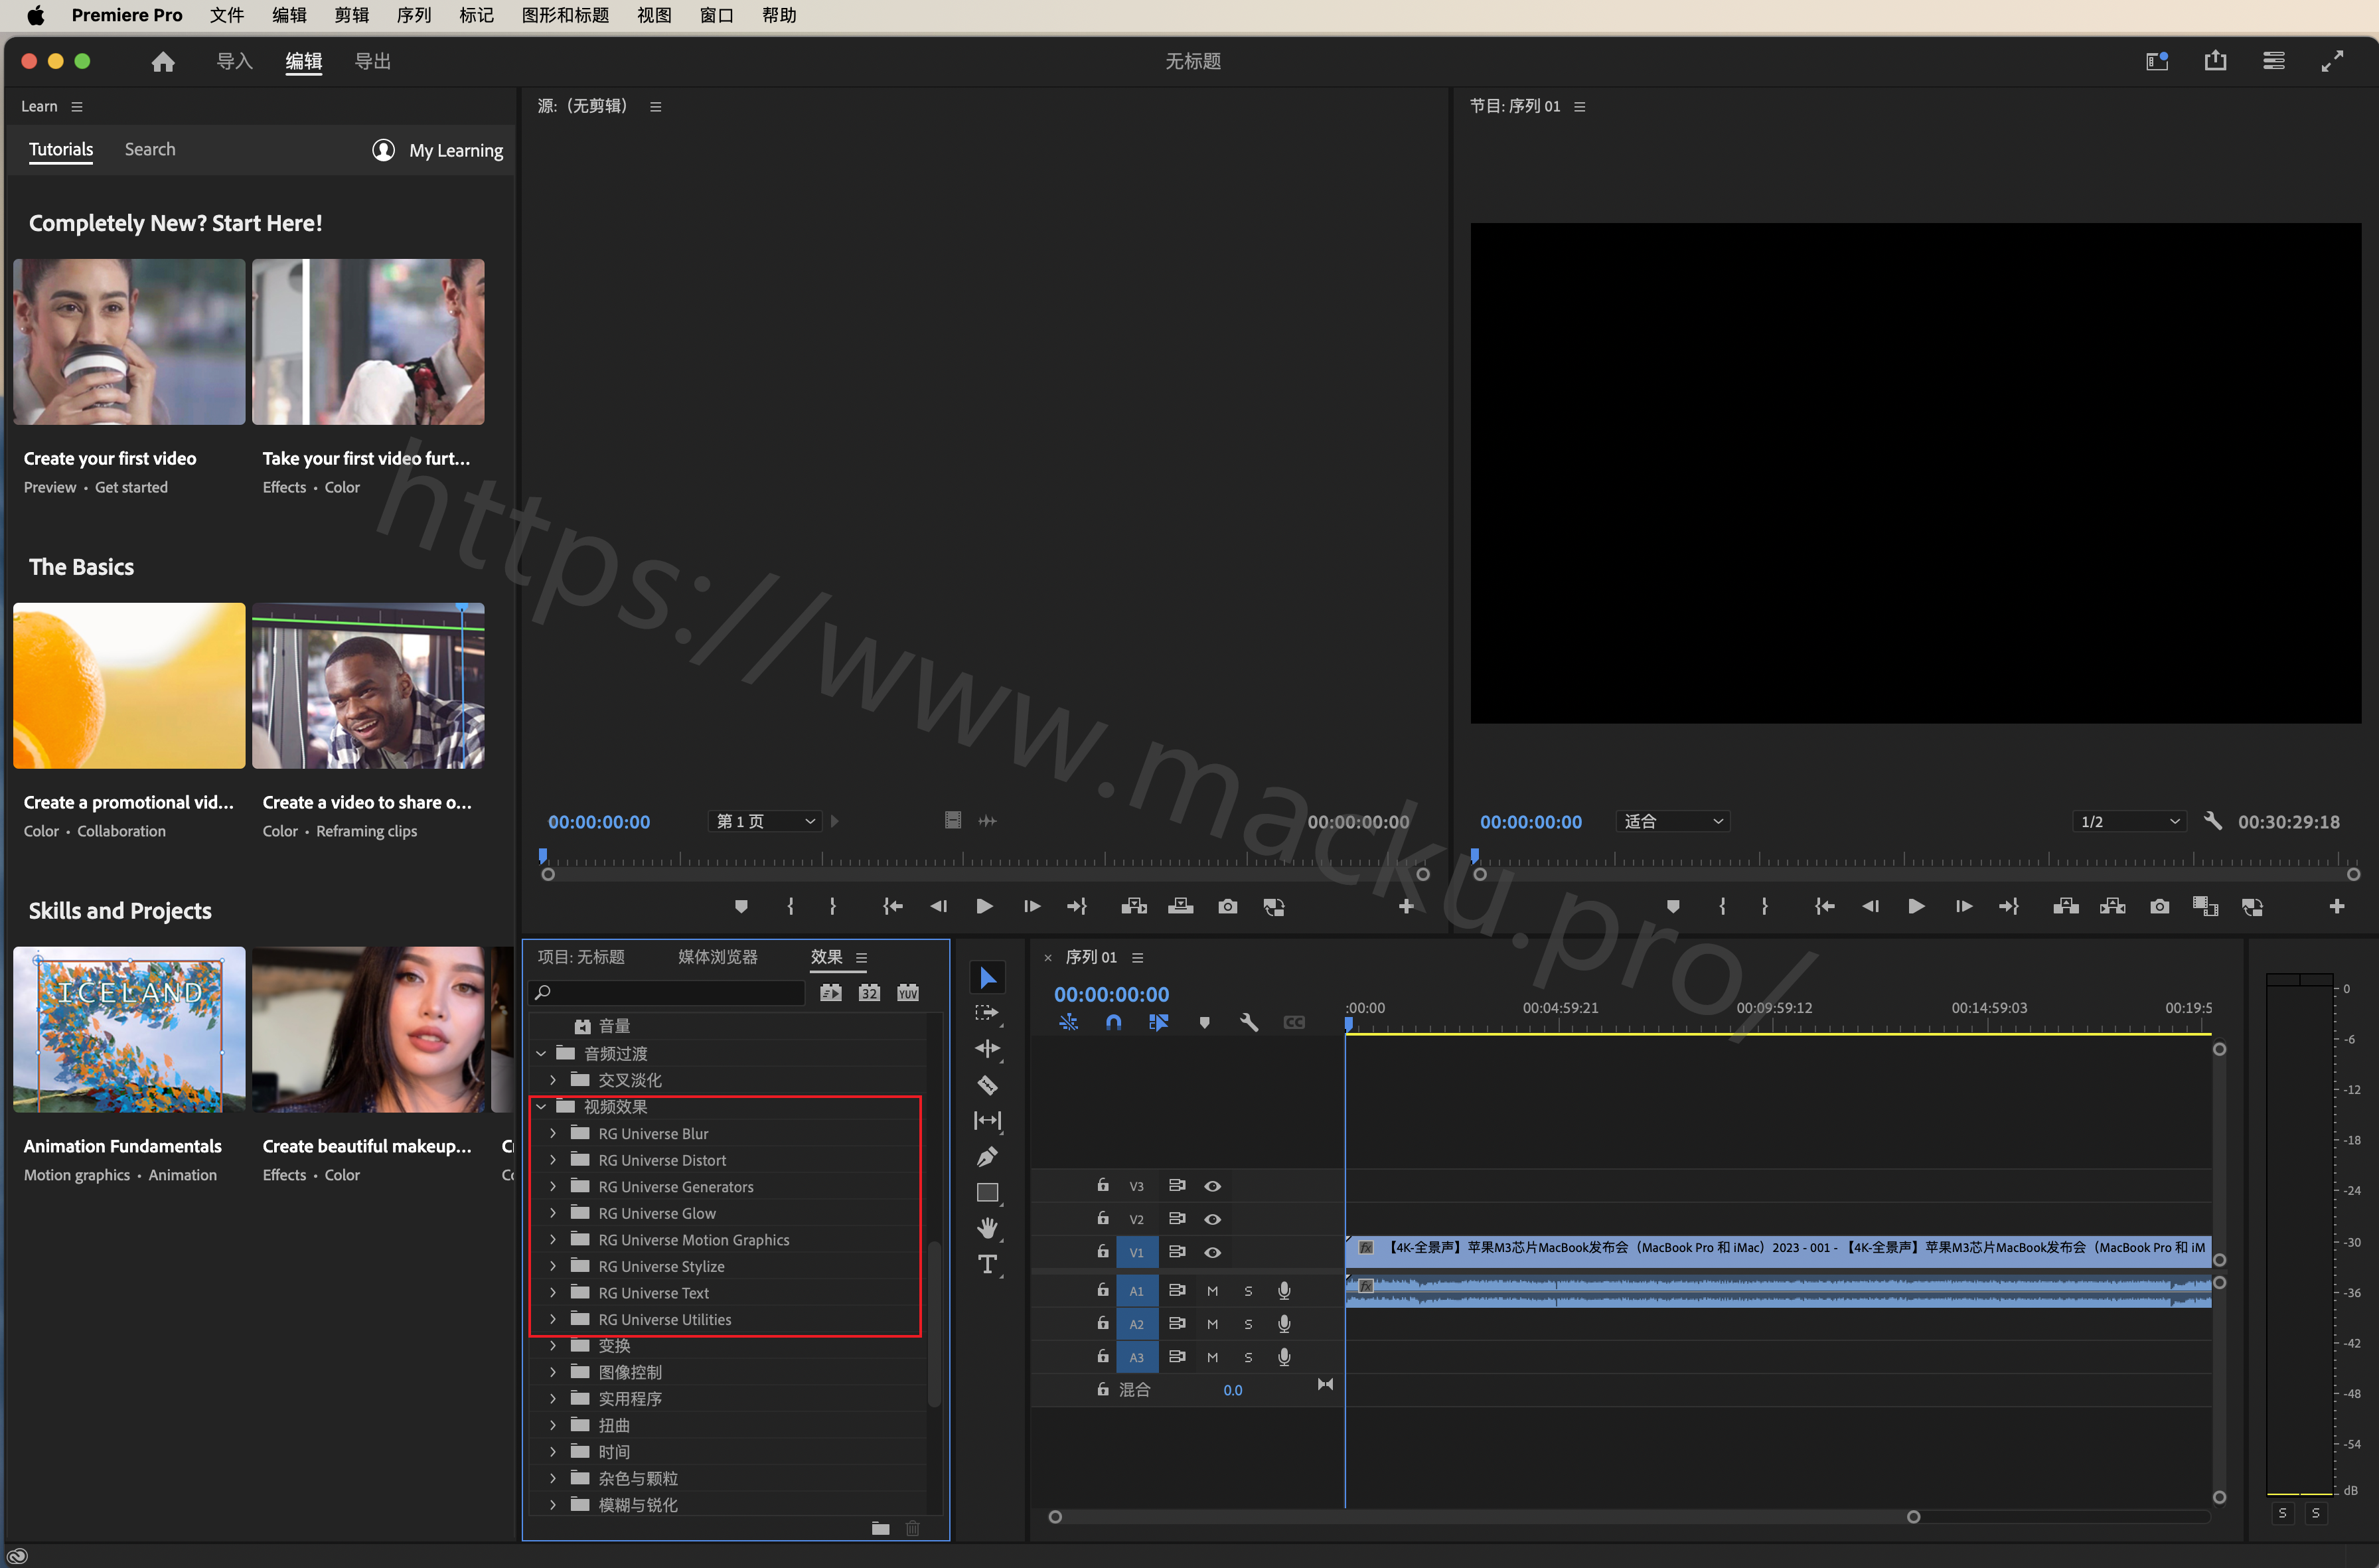The image size is (2379, 1568).
Task: Click Export Frame camera in Source monitor
Action: point(1227,906)
